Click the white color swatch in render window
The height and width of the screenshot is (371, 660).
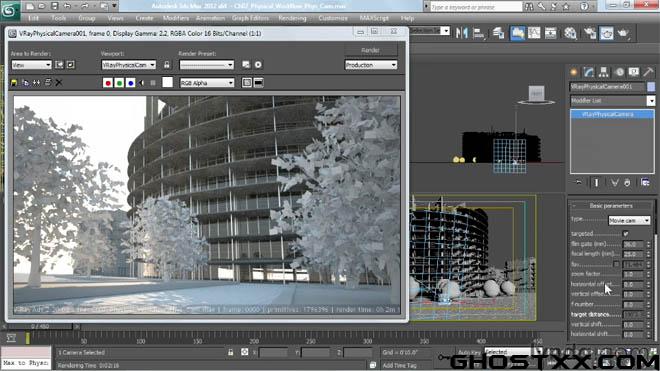[x=168, y=82]
